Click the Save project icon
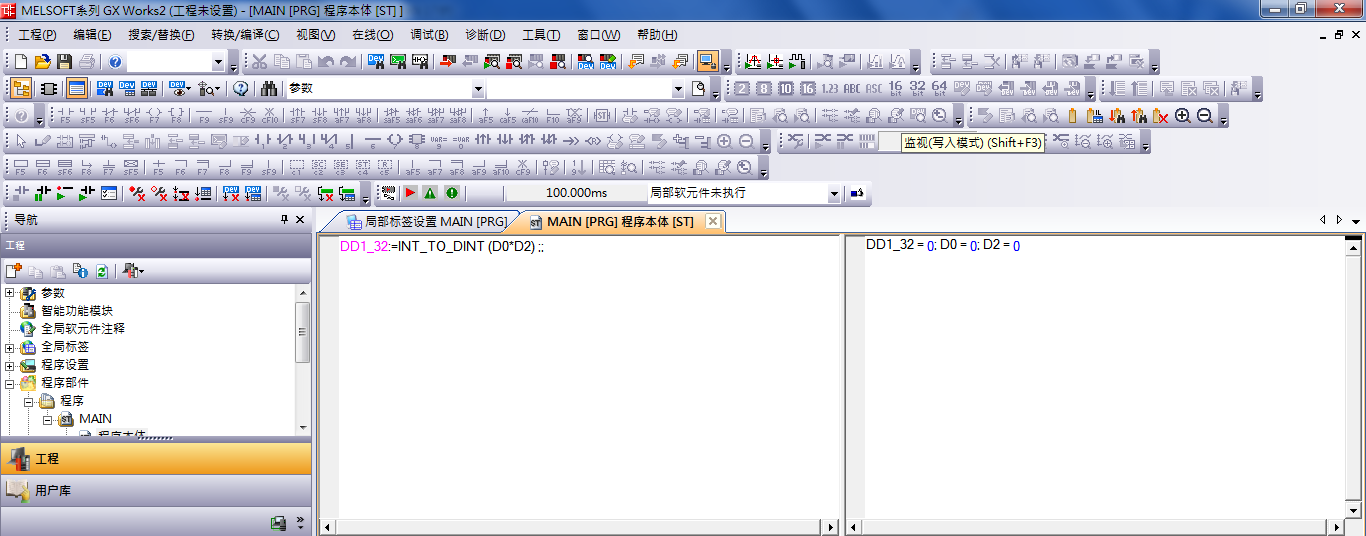 coord(64,62)
